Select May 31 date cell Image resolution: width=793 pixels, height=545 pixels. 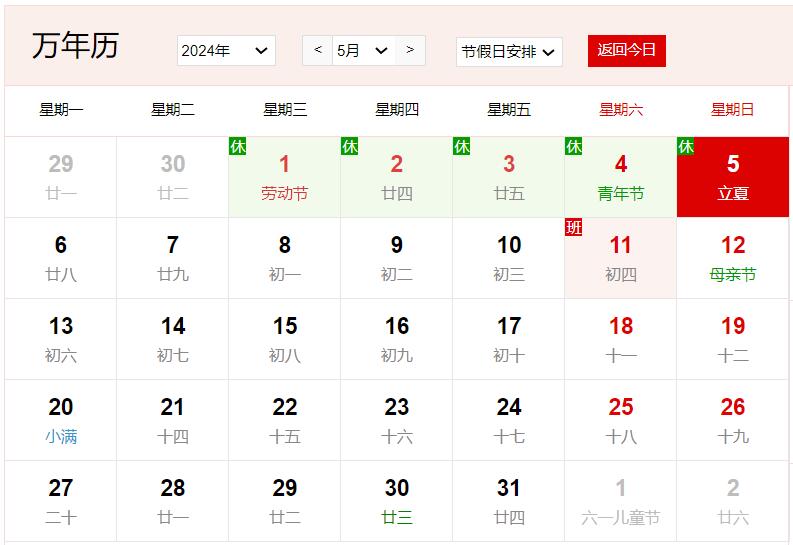point(508,501)
